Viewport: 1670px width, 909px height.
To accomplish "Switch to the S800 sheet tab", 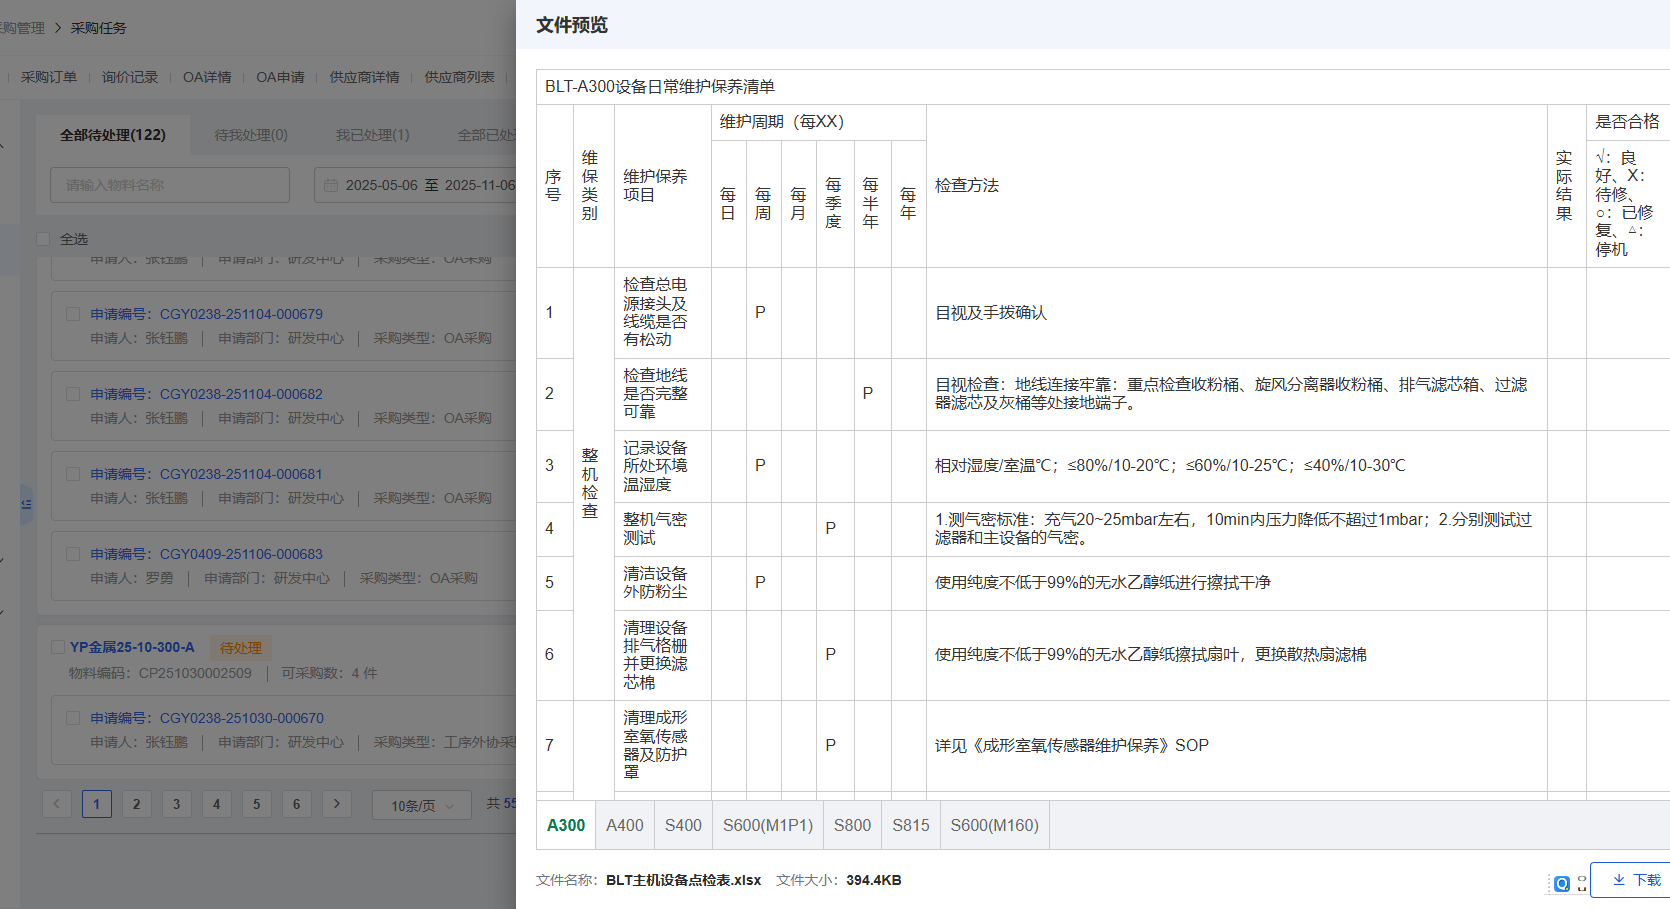I will [852, 825].
